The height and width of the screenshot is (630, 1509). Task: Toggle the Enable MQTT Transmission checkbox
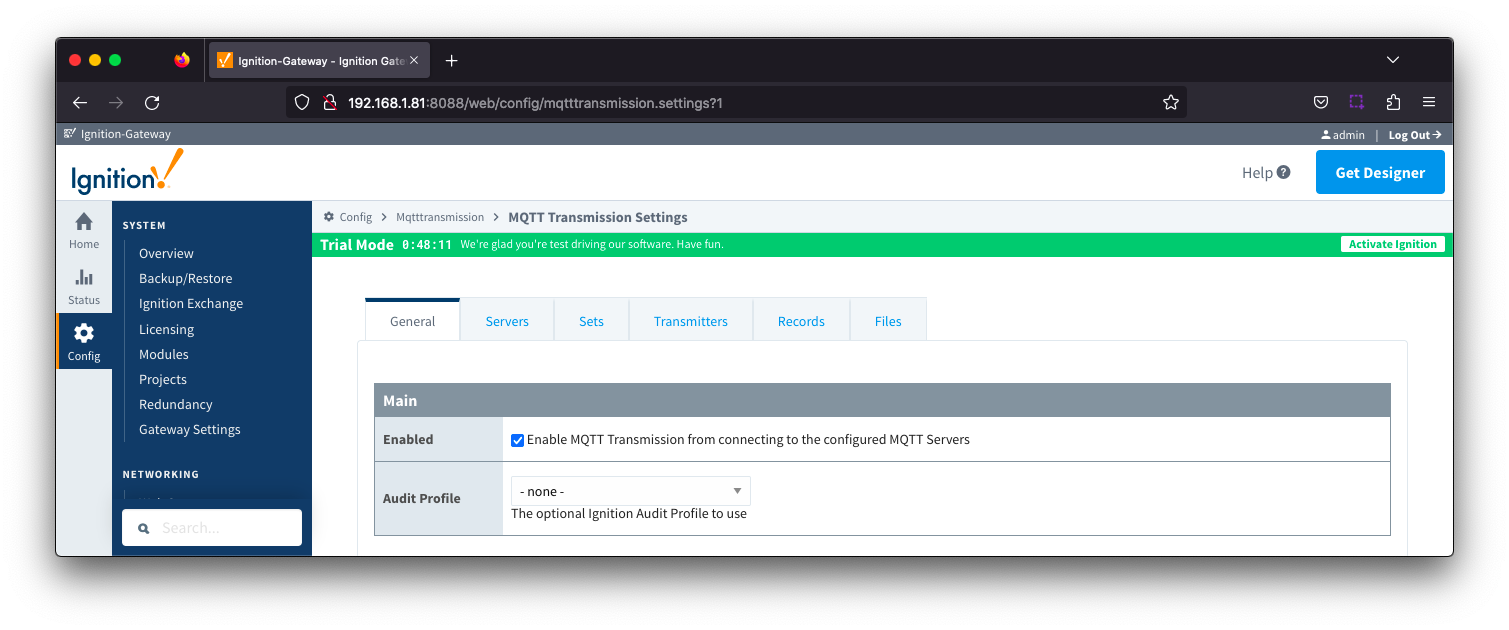[517, 440]
